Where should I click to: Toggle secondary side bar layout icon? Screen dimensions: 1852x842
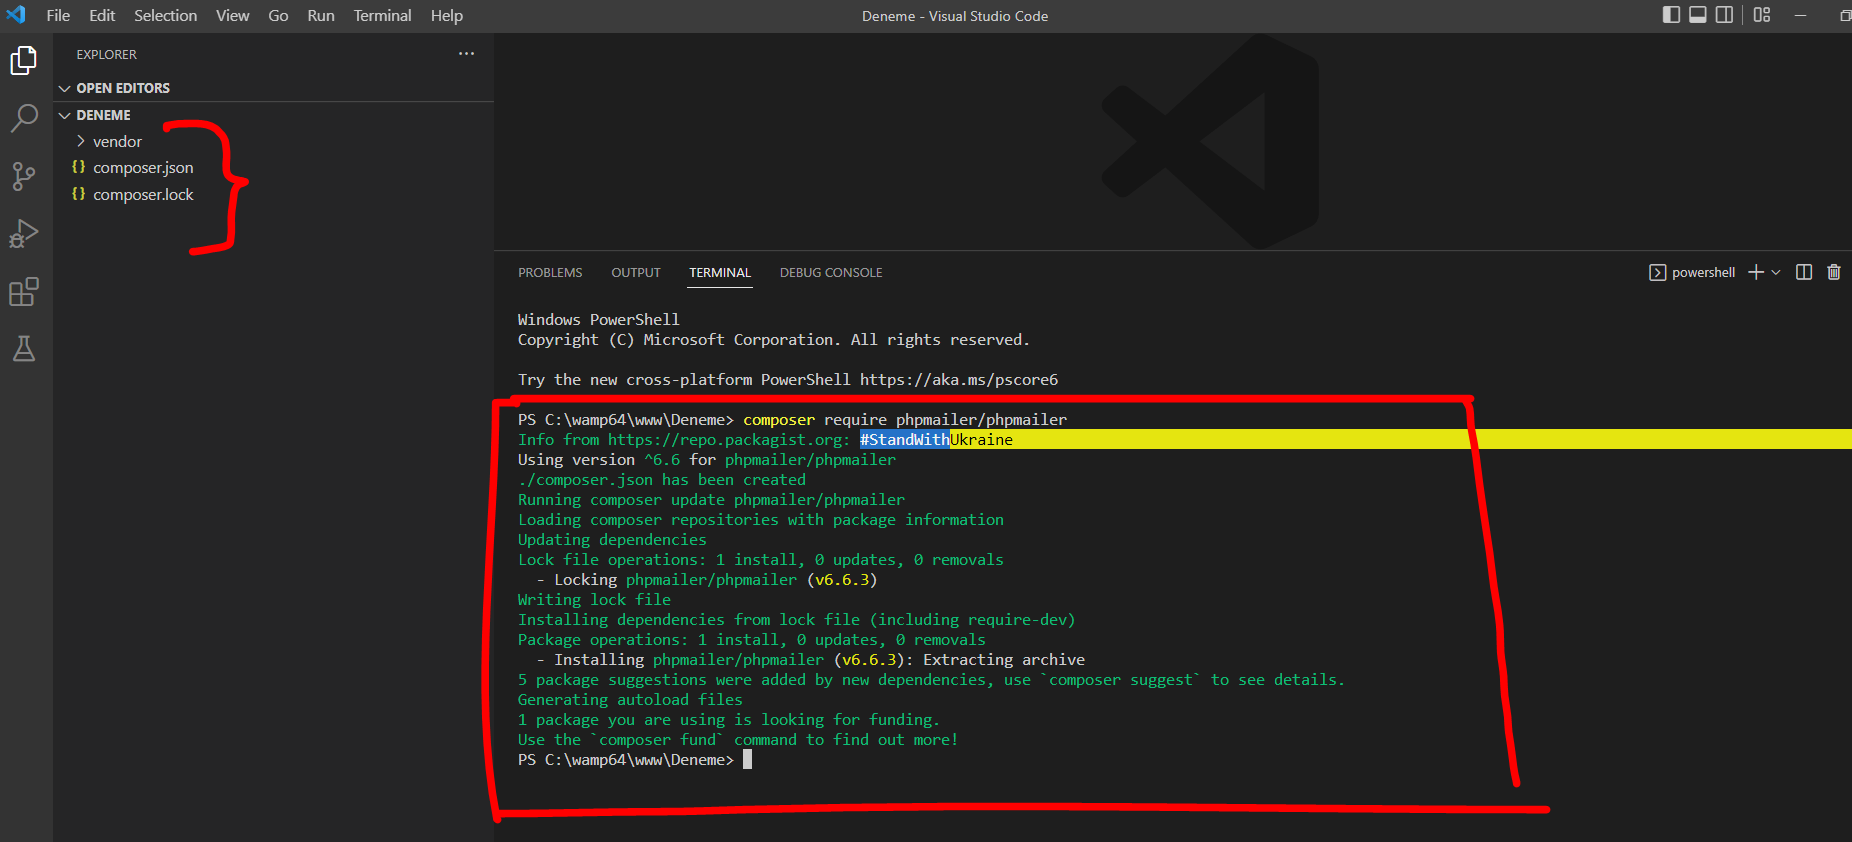(1725, 15)
